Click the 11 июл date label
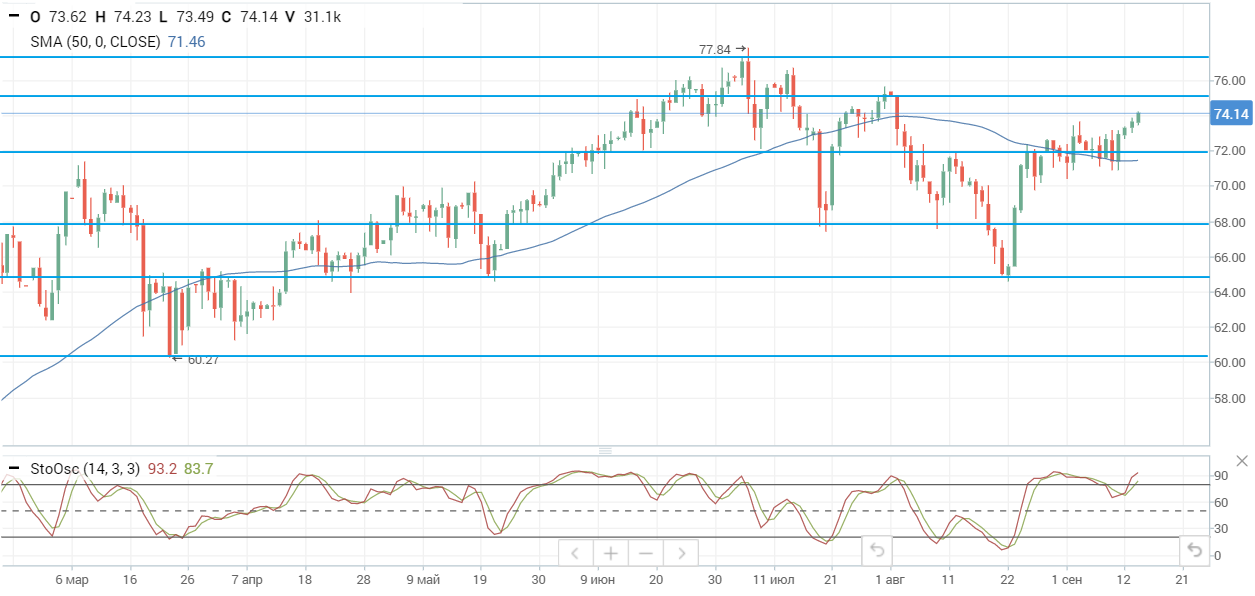 tap(774, 580)
